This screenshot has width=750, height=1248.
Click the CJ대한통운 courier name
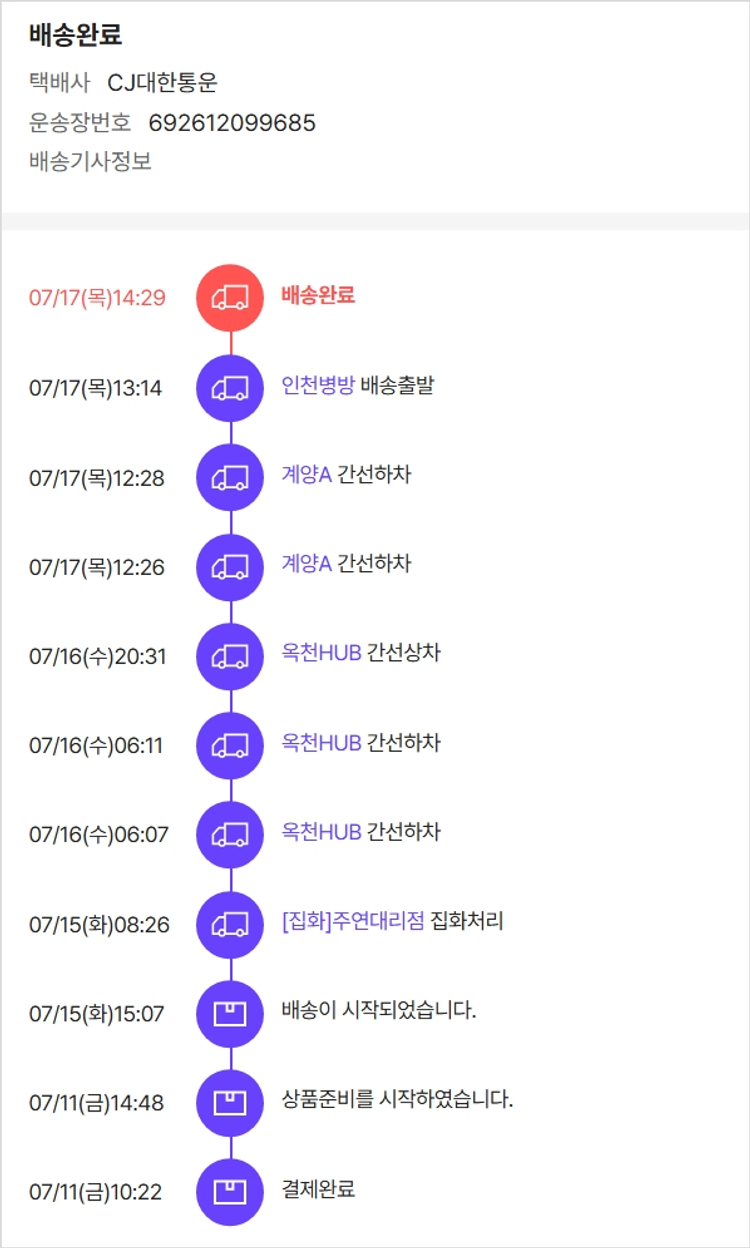coord(162,83)
